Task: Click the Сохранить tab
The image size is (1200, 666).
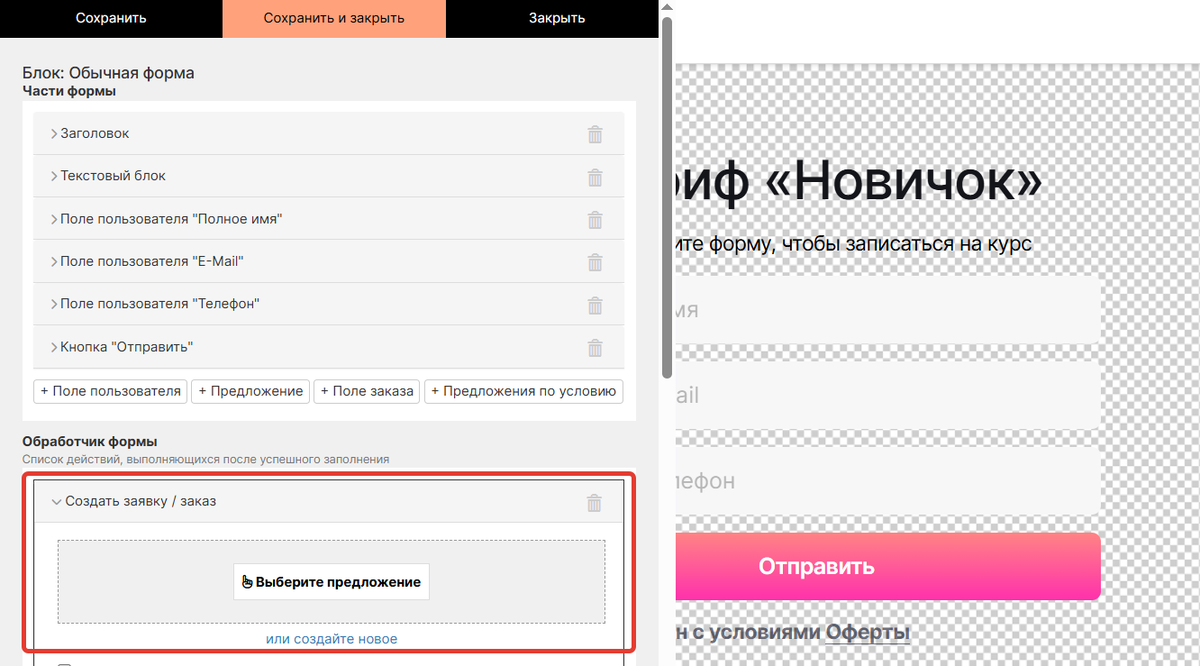Action: point(111,18)
